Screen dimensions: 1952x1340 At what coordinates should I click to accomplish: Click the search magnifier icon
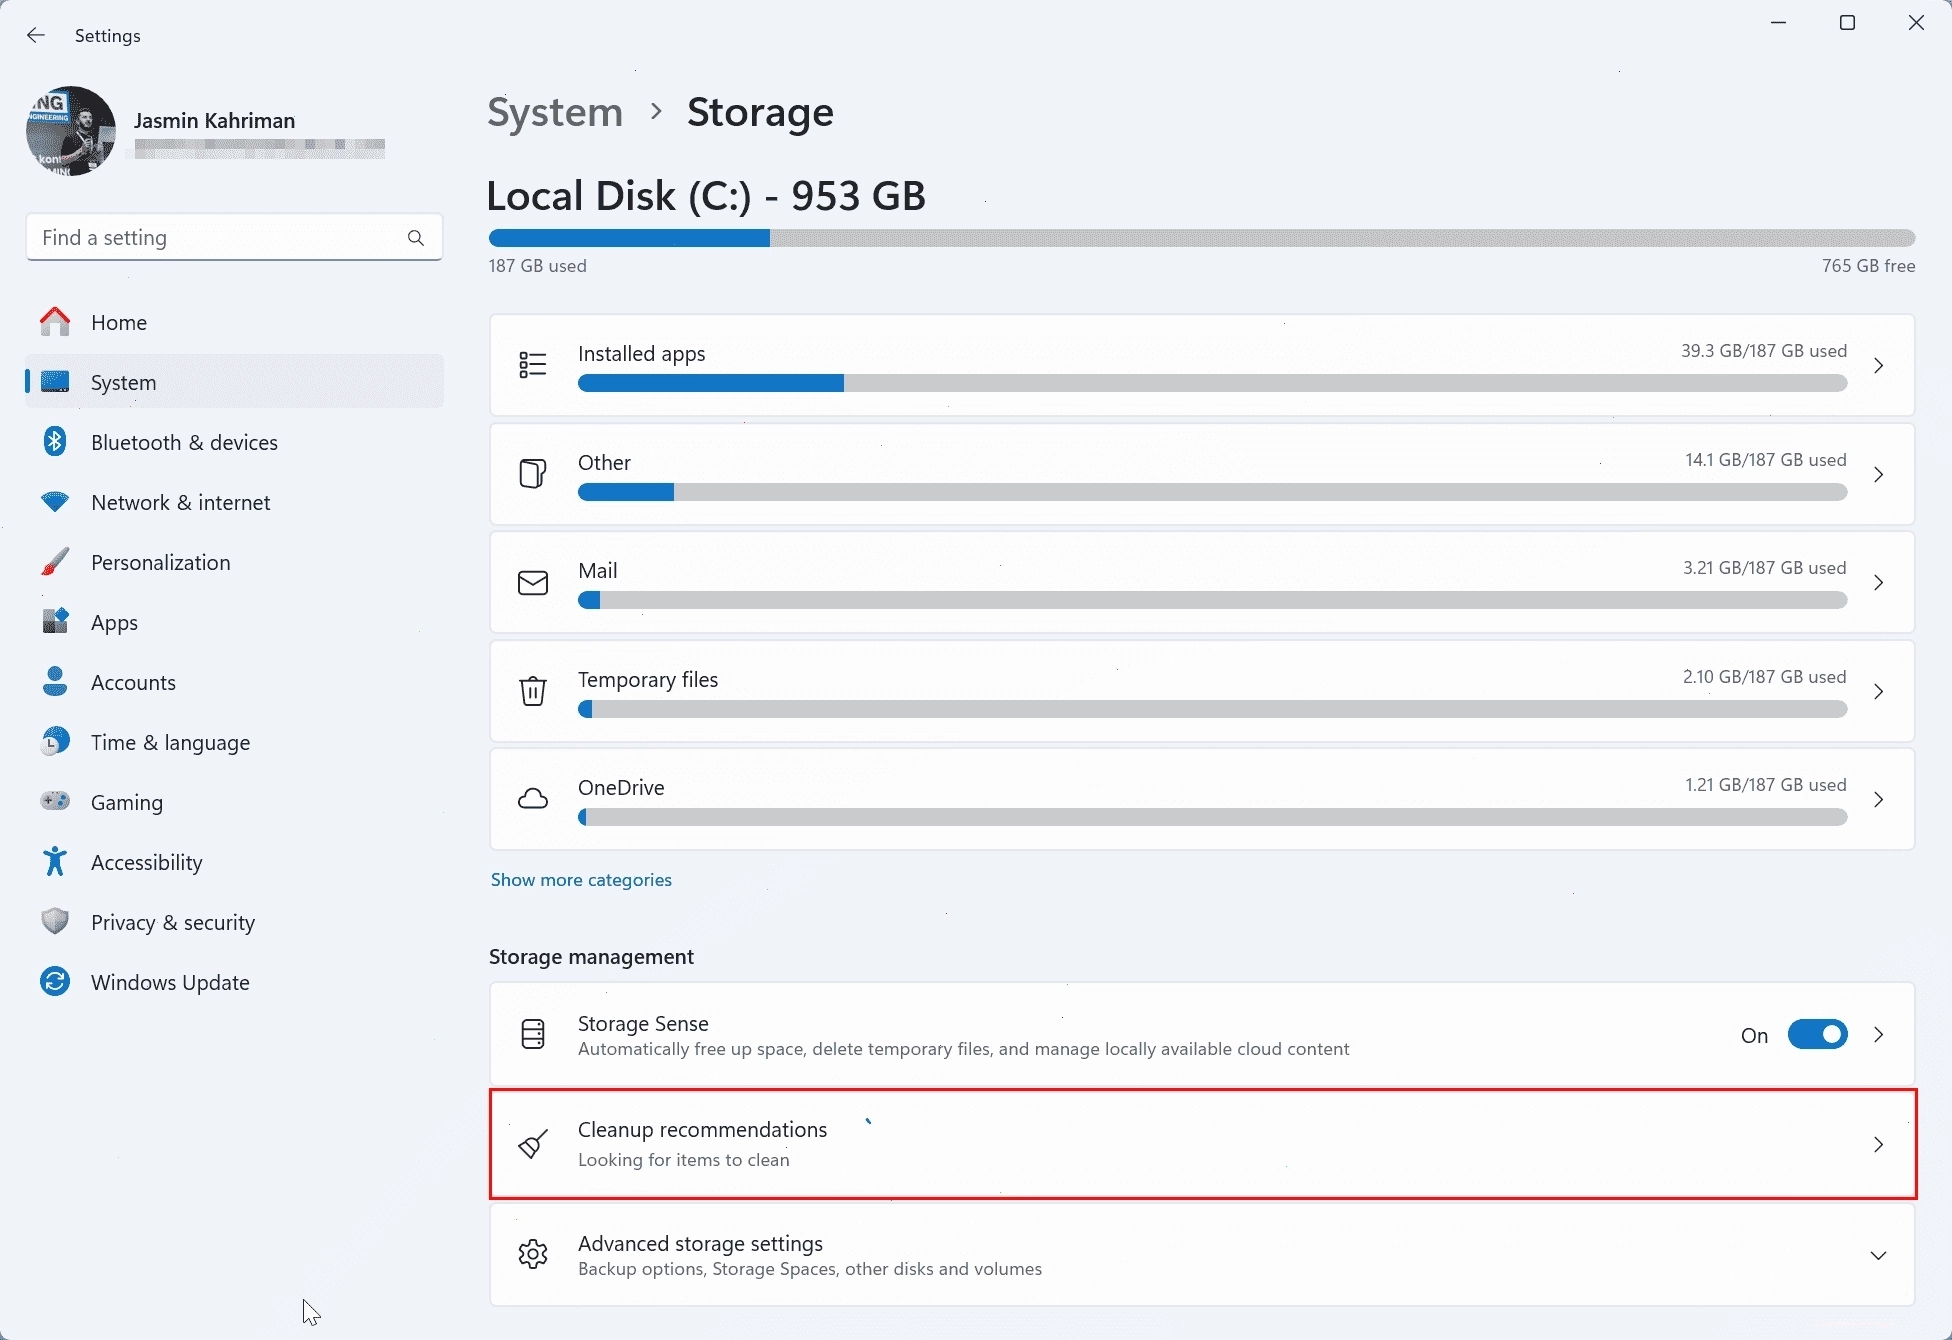(x=416, y=238)
